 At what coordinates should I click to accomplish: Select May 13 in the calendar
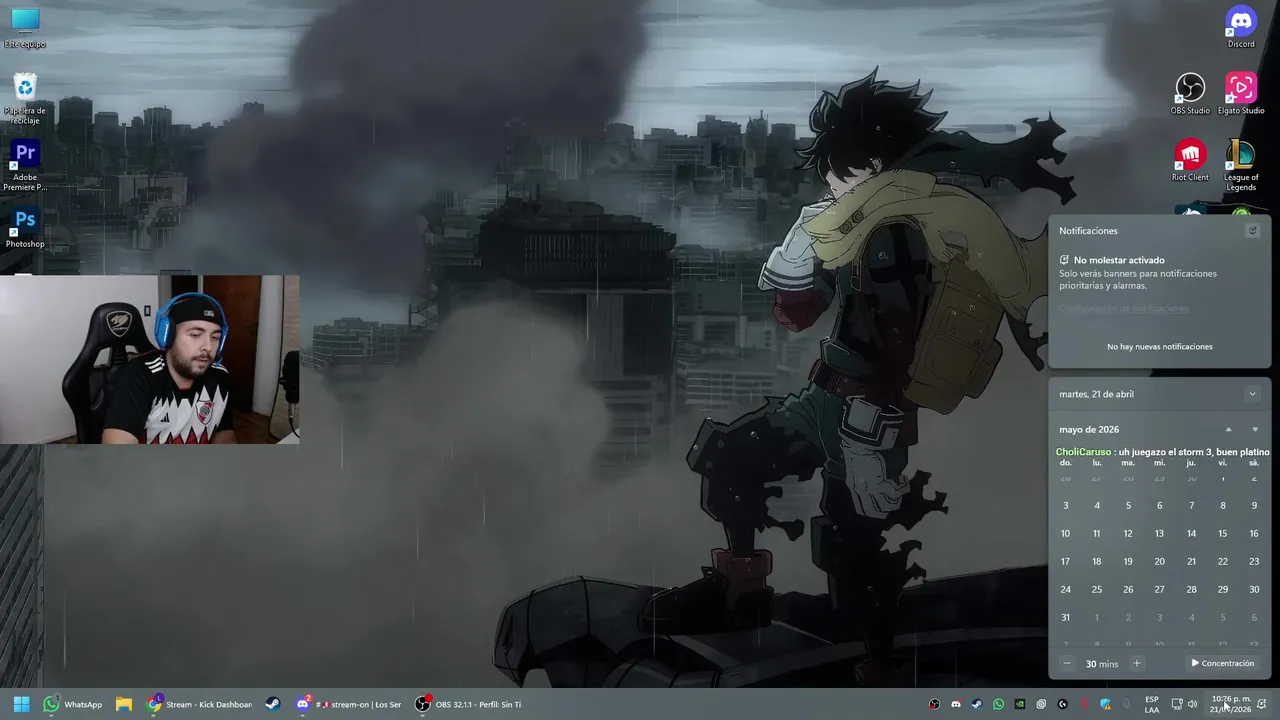pyautogui.click(x=1159, y=534)
